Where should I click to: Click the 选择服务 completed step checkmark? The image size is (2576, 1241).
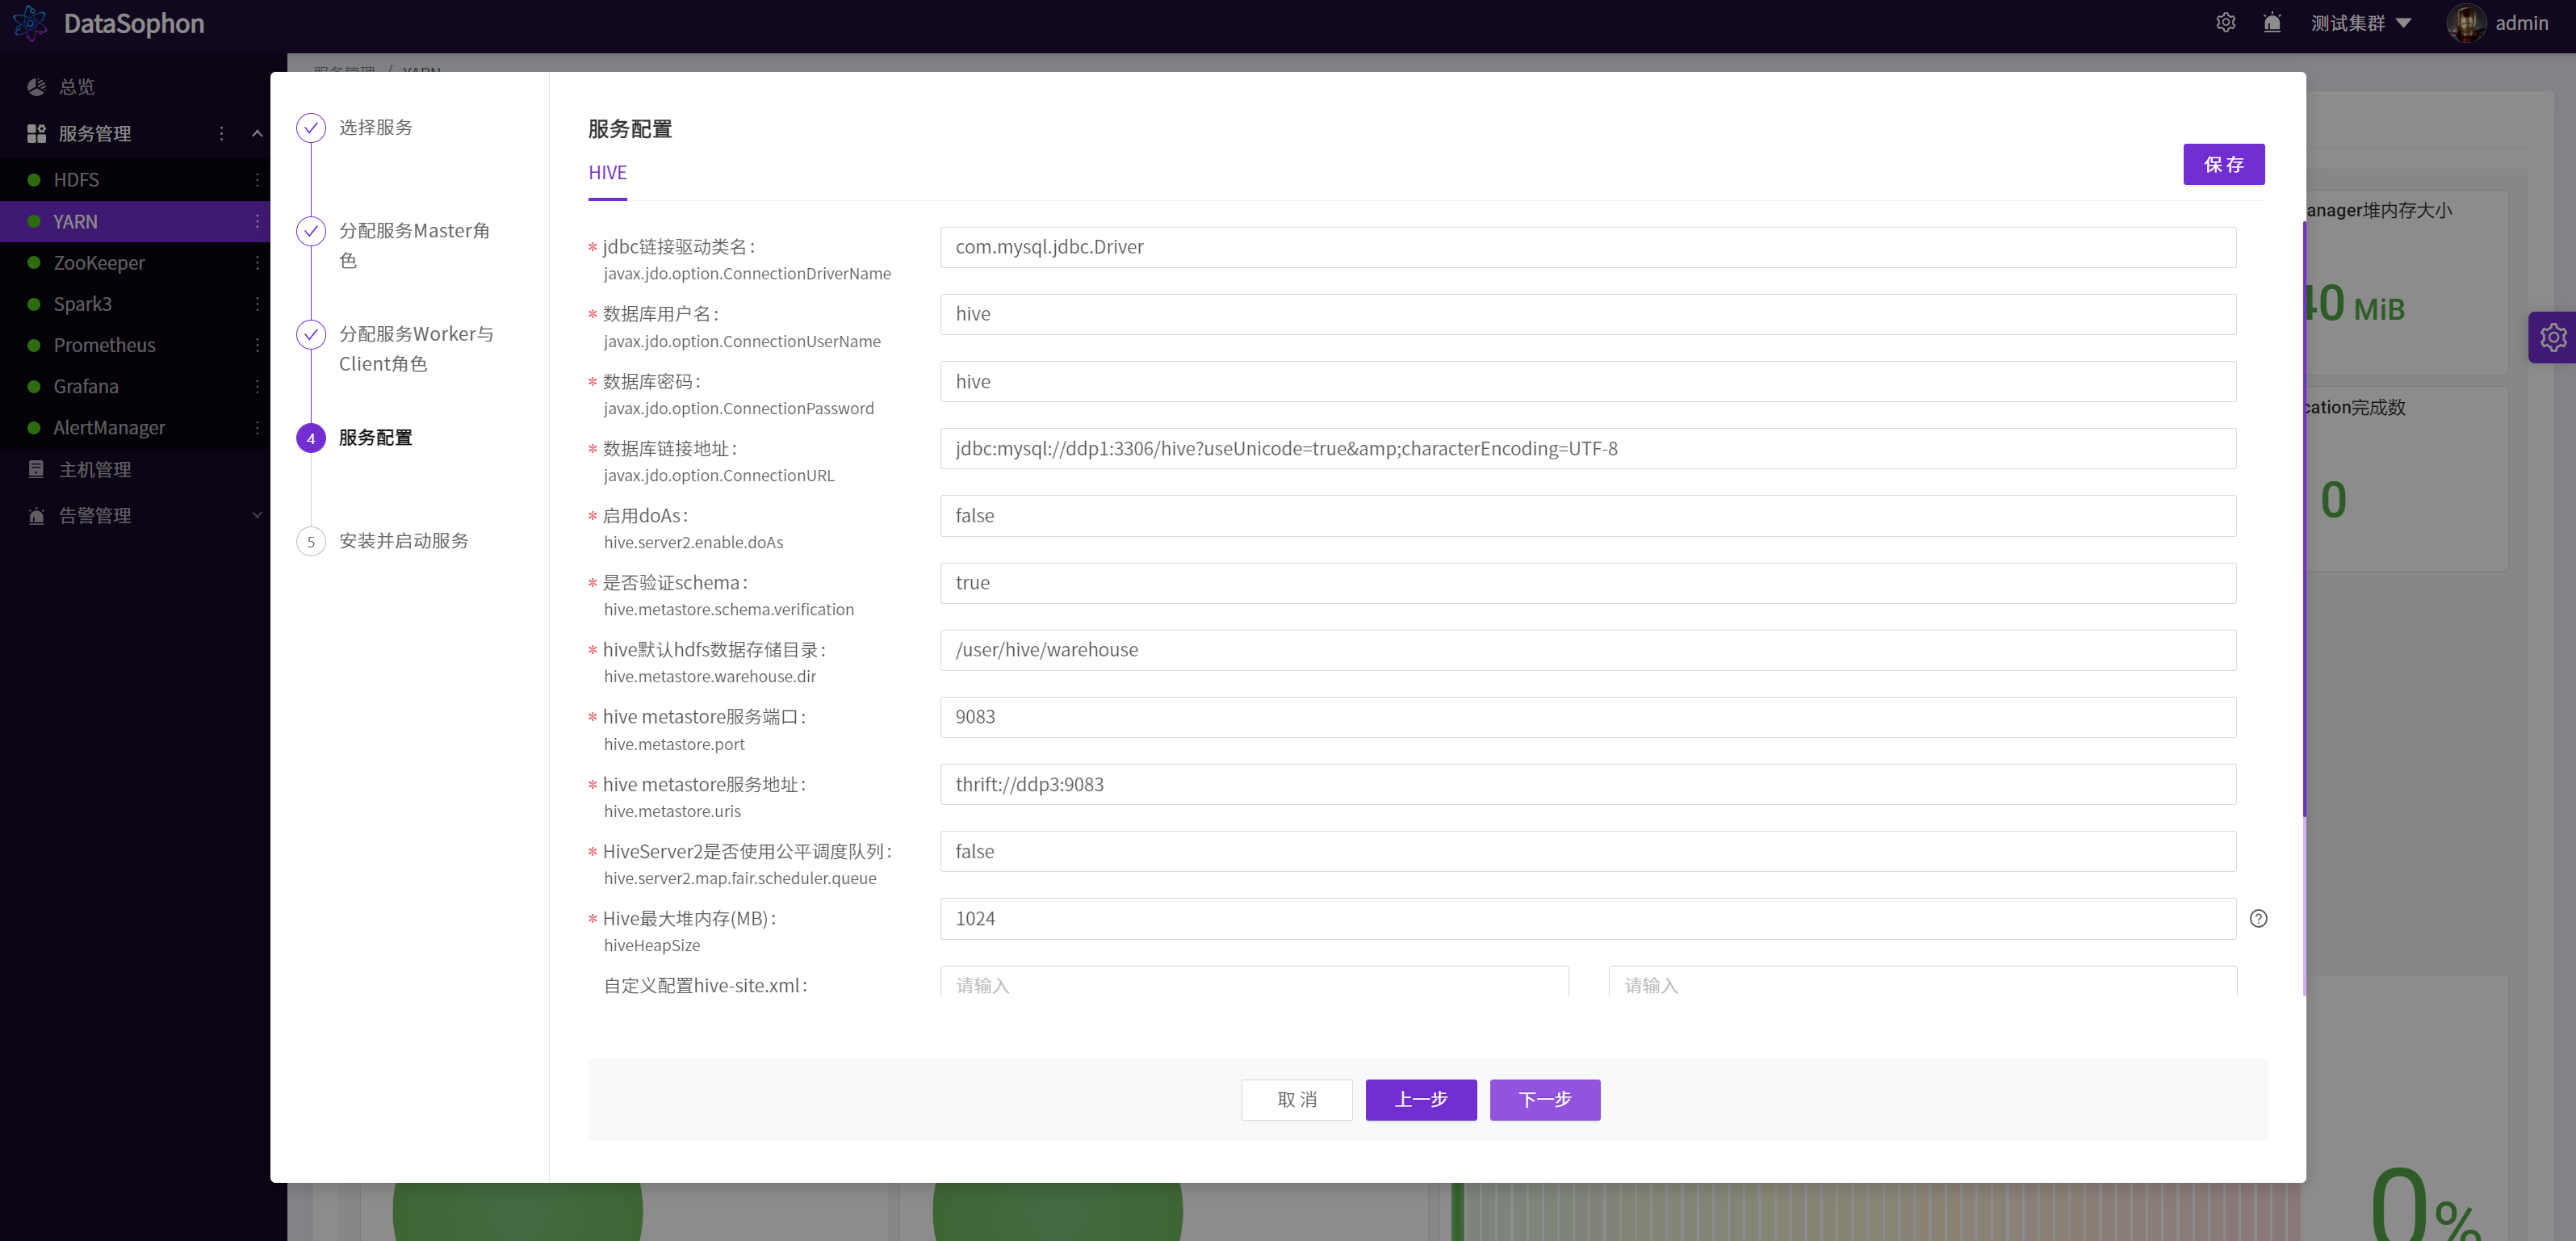point(311,127)
